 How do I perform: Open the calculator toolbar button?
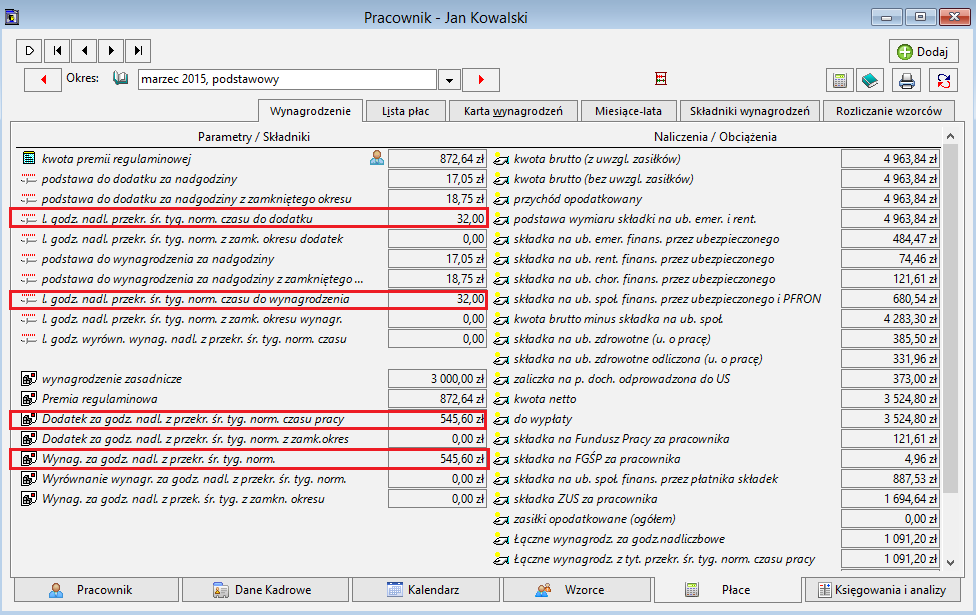point(840,80)
